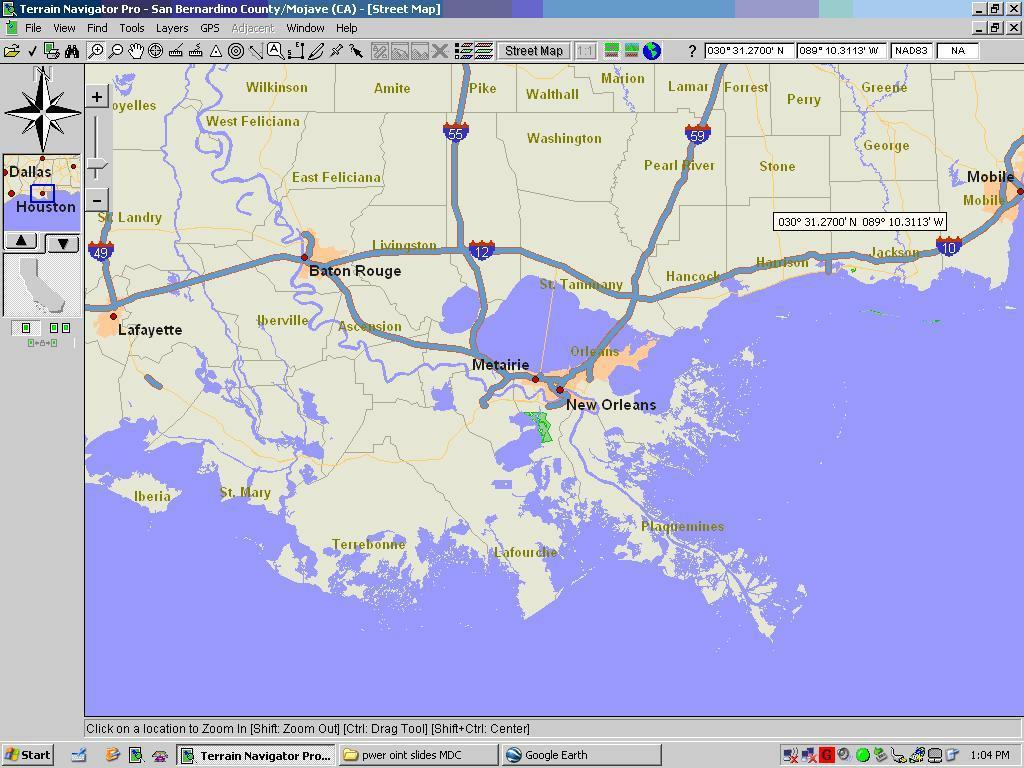
Task: Switch to Google Earth taskbar window
Action: (x=581, y=755)
